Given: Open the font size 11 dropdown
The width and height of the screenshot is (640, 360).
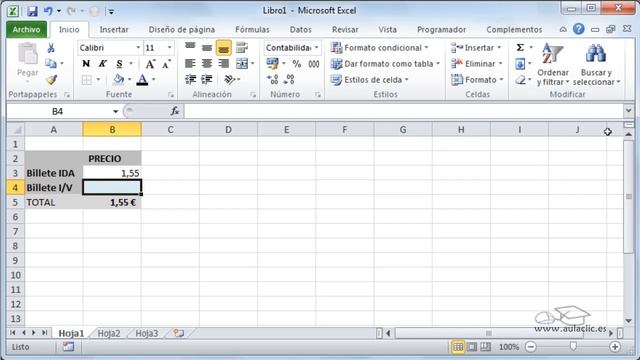Looking at the screenshot, I should pos(169,48).
